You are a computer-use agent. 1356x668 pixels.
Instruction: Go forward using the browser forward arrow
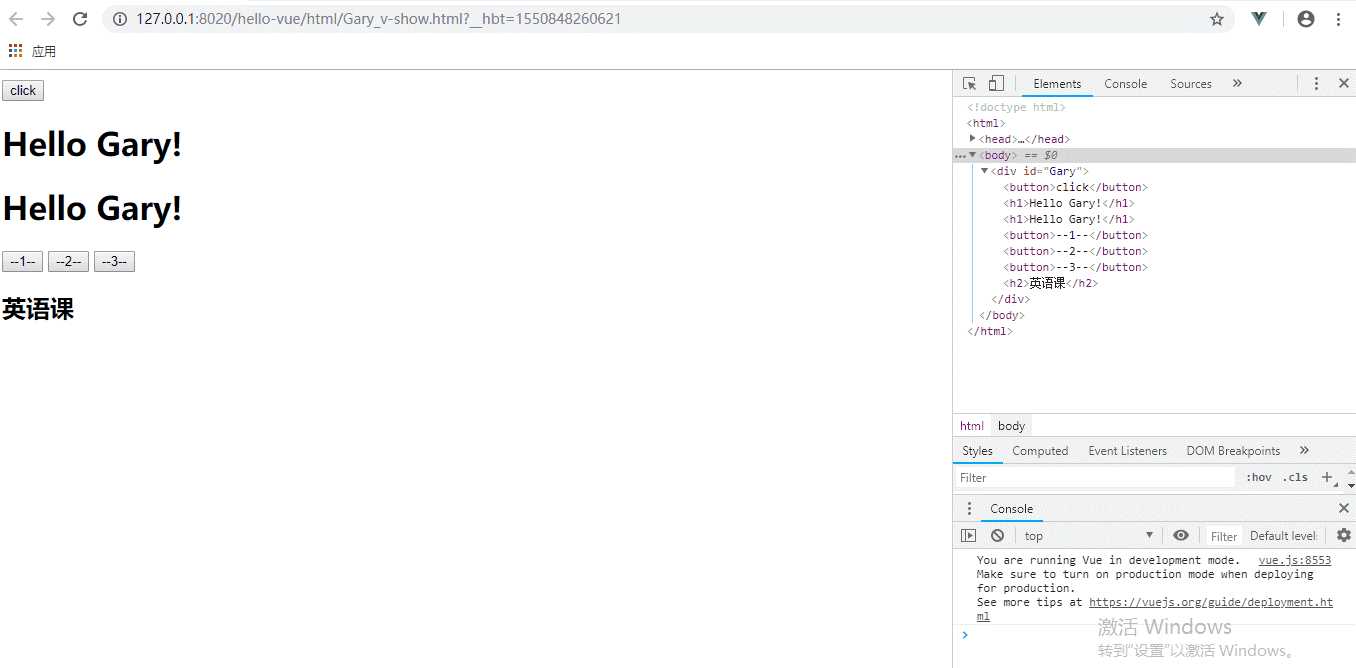click(x=48, y=19)
